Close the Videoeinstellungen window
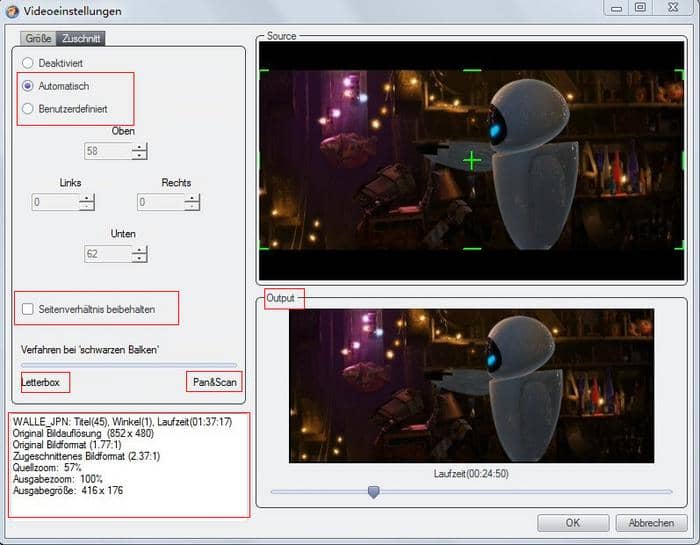 673,8
